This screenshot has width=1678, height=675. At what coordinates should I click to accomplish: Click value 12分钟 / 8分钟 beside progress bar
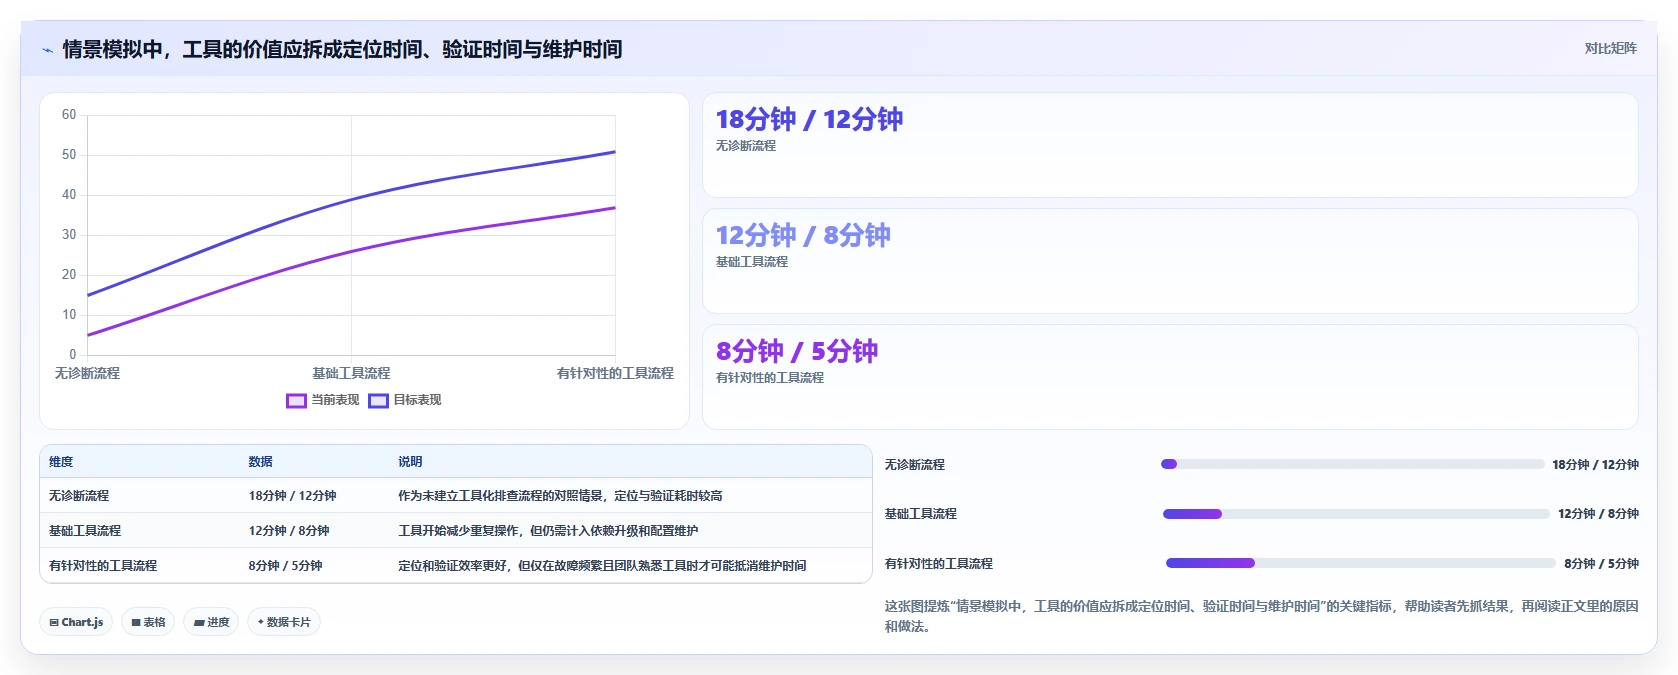[1598, 514]
